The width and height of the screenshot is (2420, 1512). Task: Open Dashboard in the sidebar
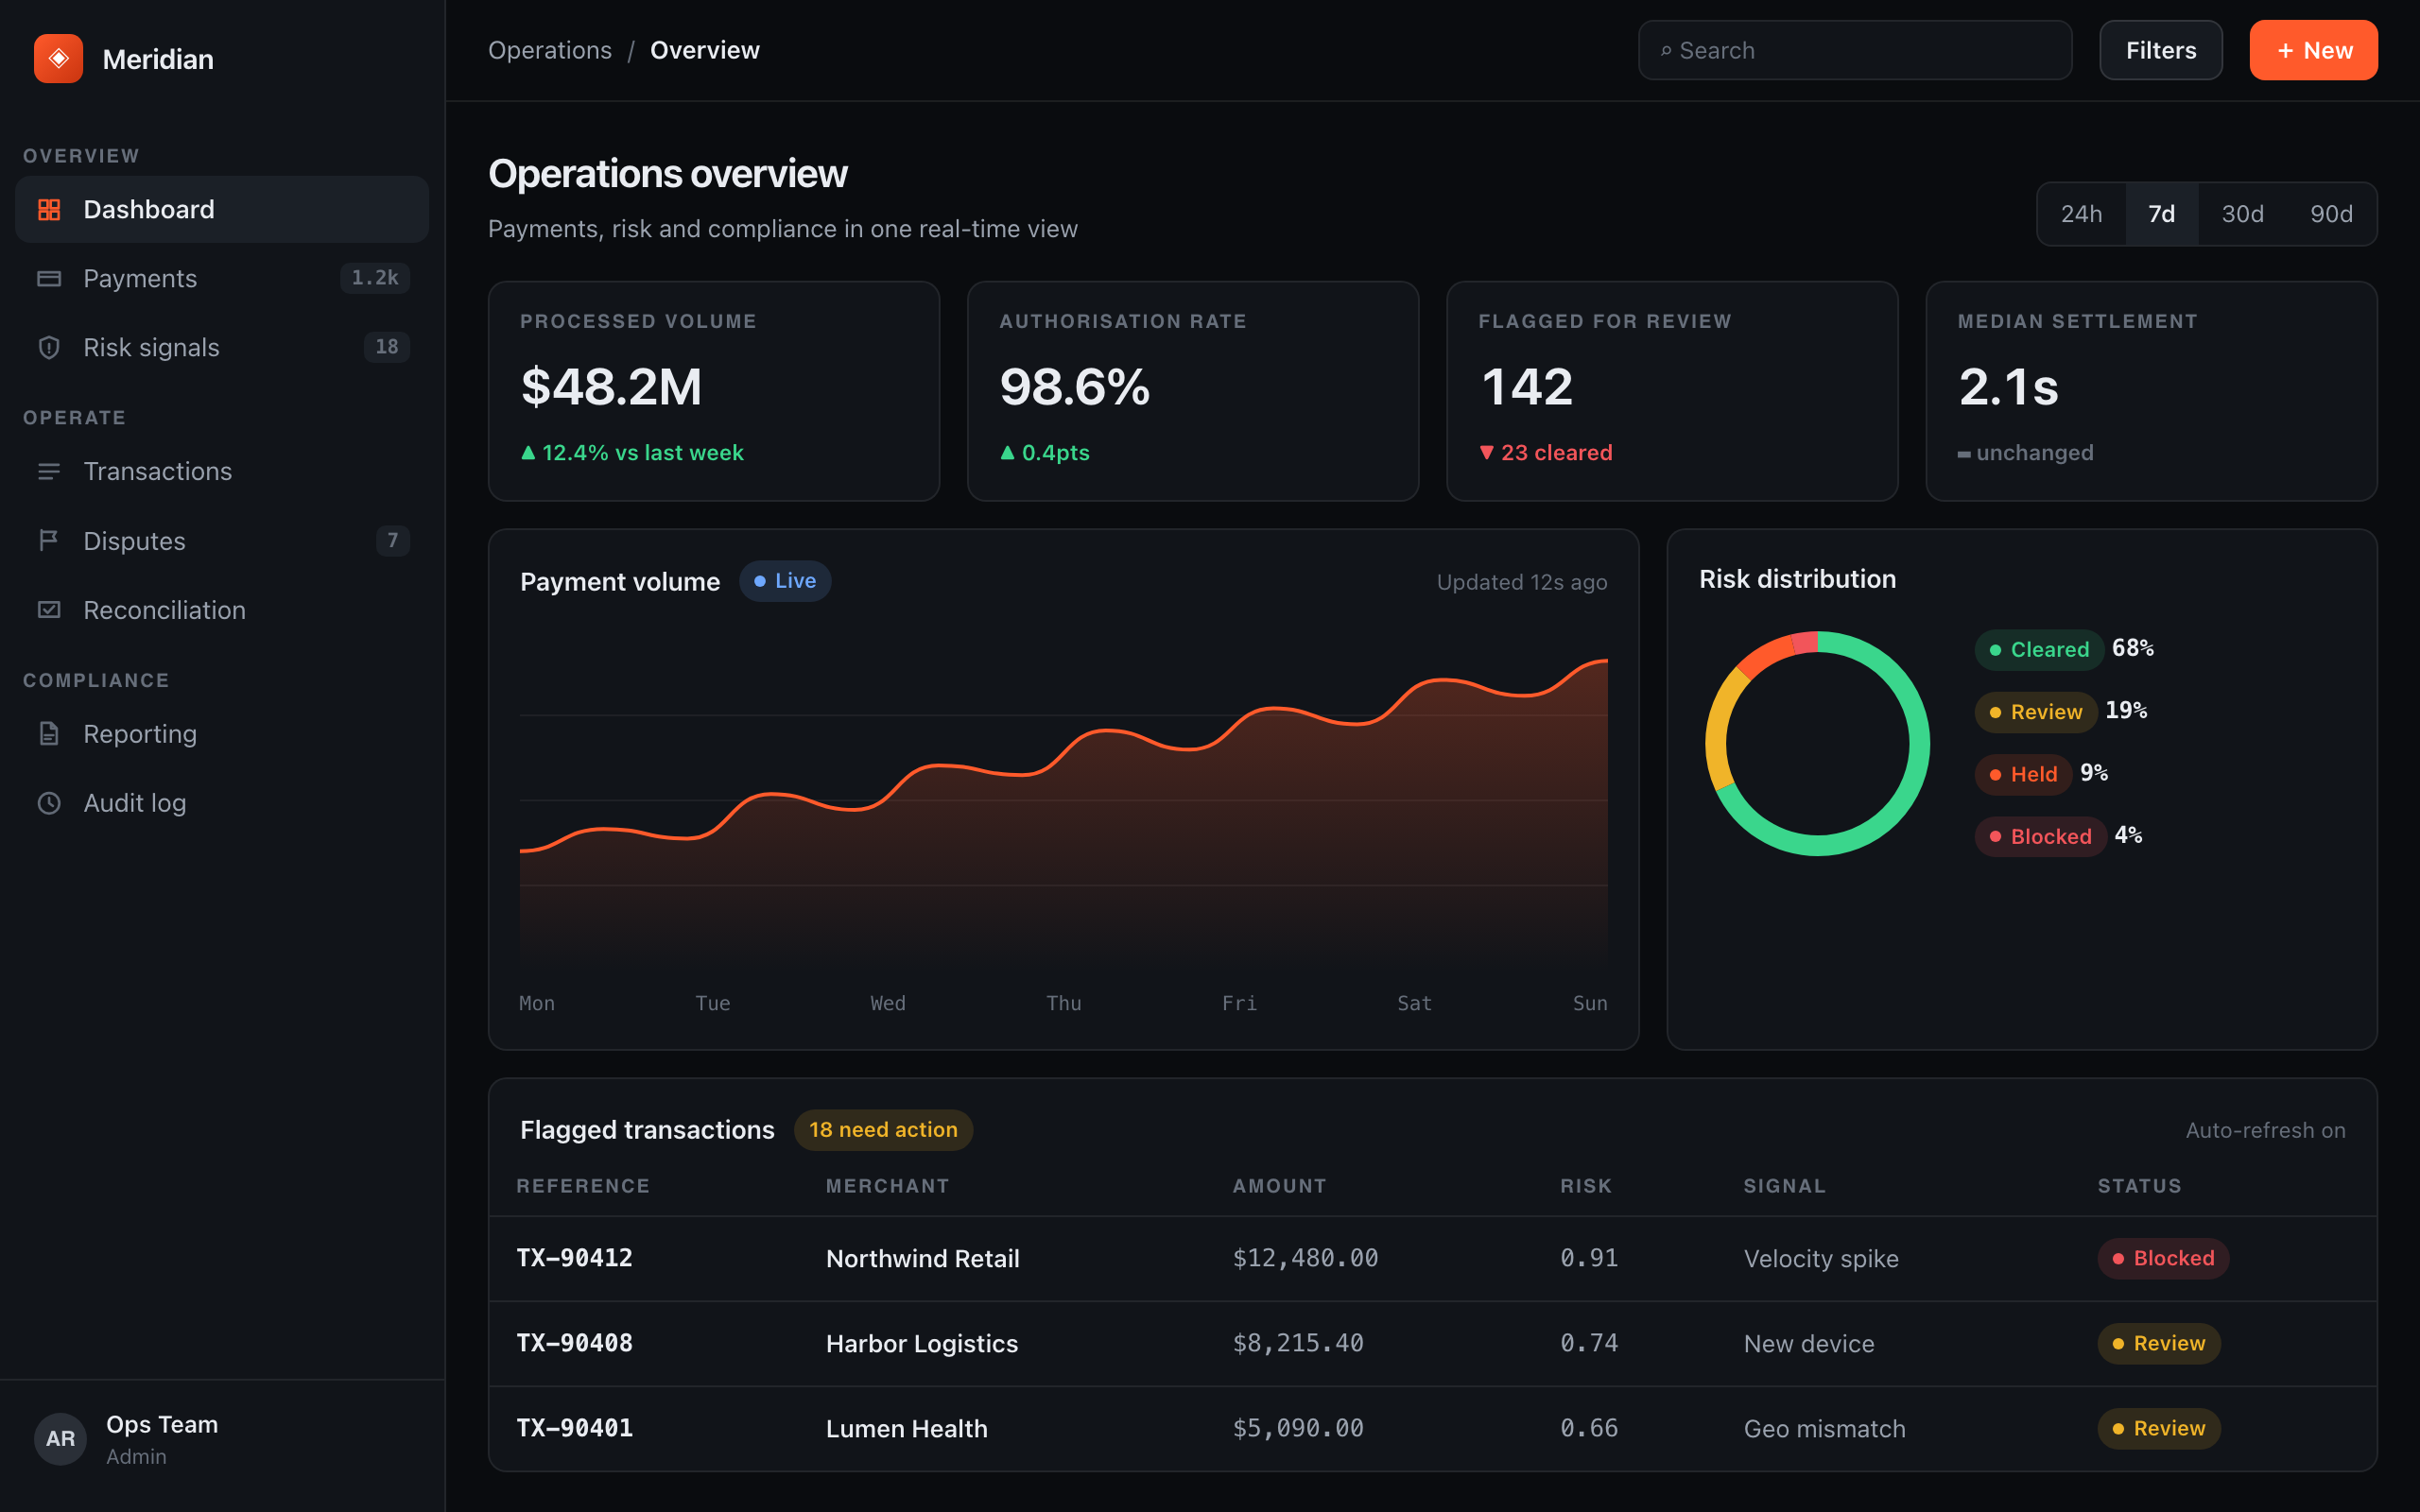point(222,209)
